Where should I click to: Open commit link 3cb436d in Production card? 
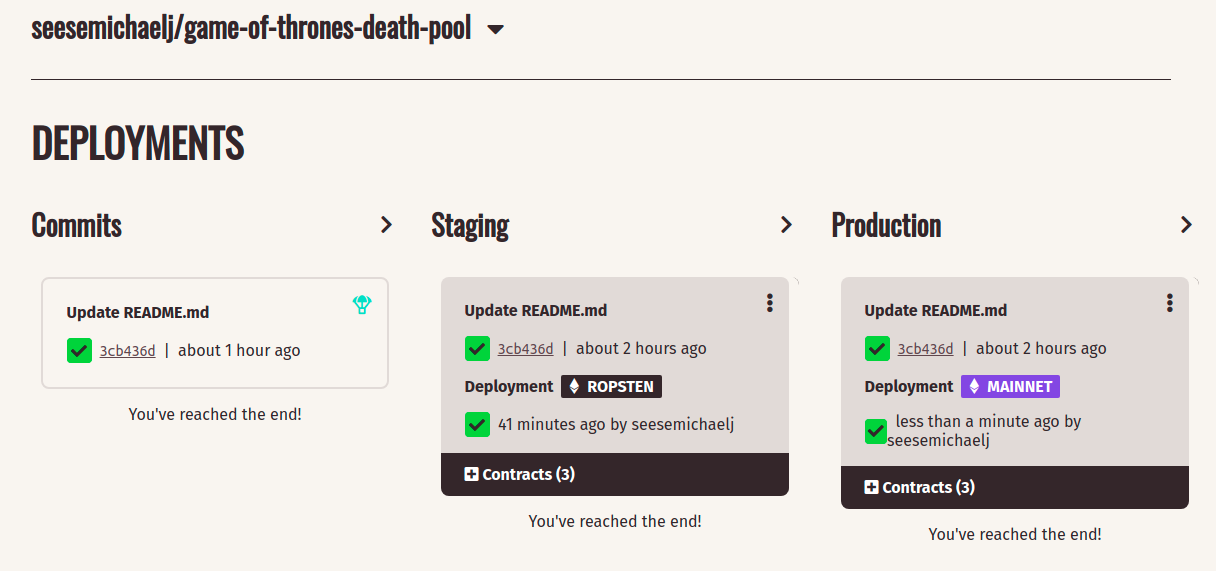tap(925, 349)
